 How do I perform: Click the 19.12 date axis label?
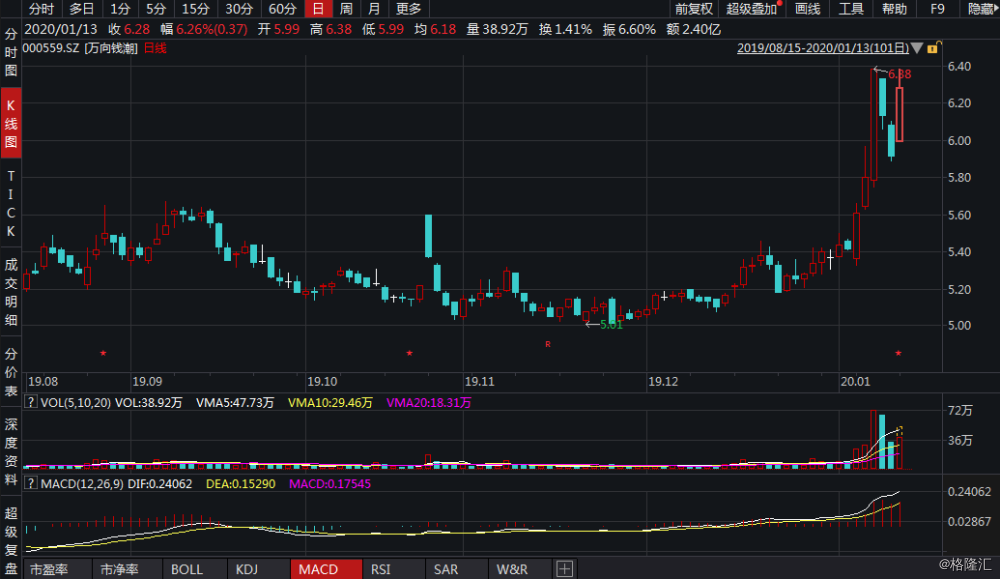[663, 381]
